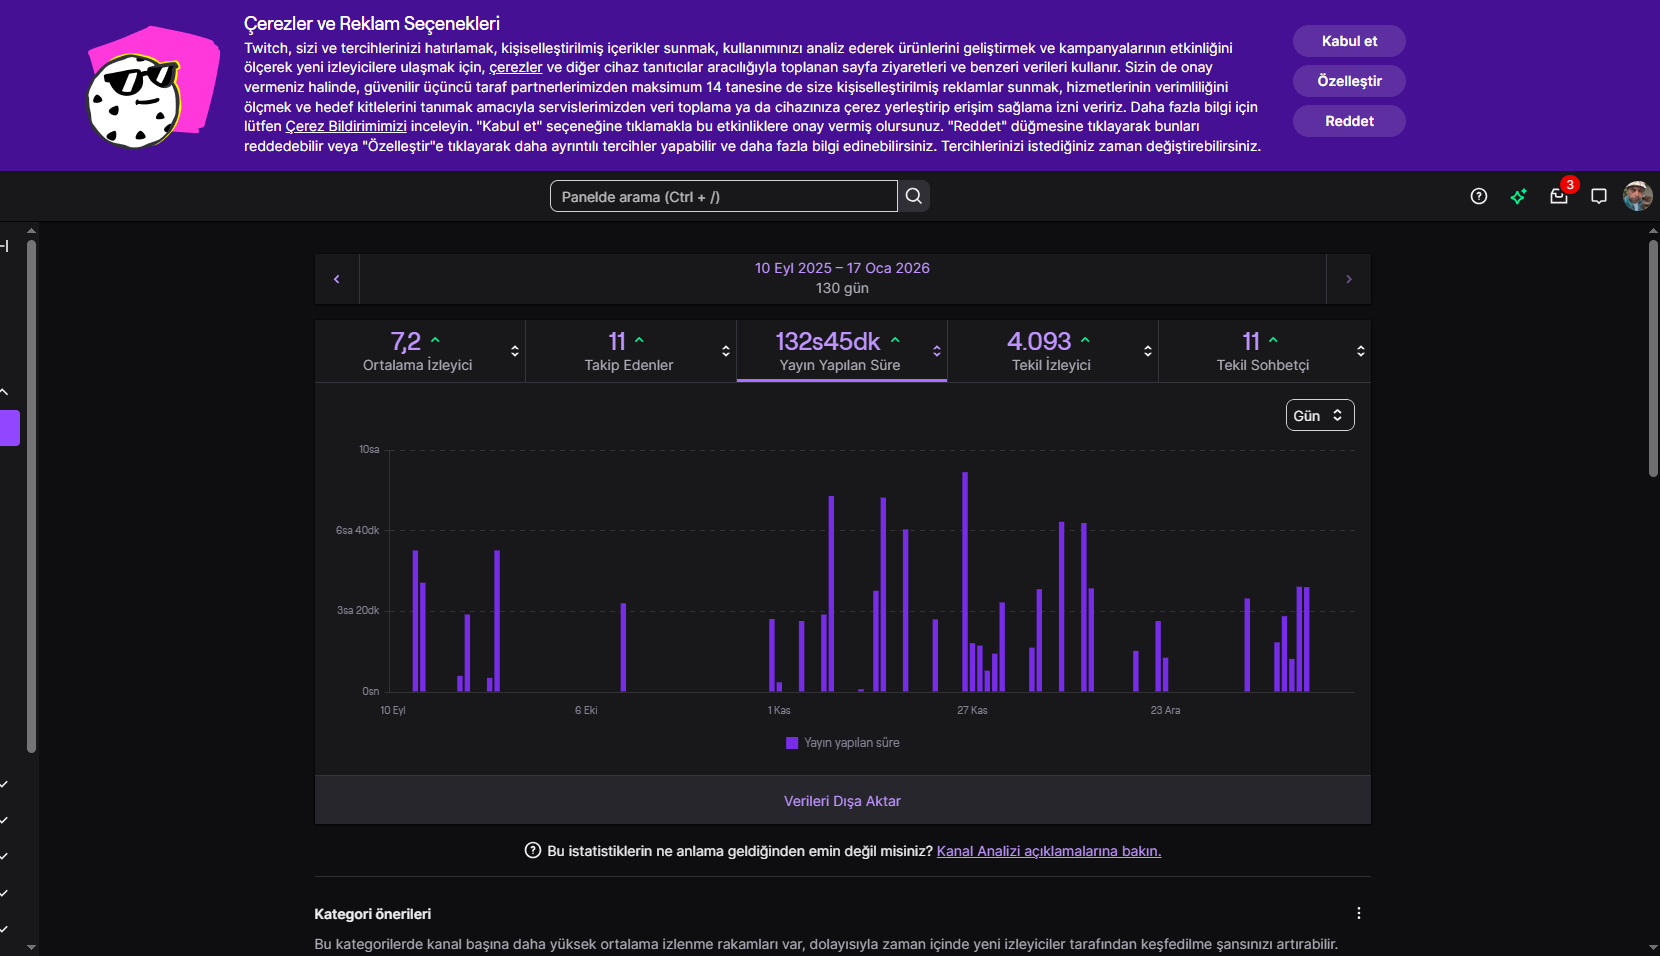
Task: Go to previous date range arrow
Action: point(337,279)
